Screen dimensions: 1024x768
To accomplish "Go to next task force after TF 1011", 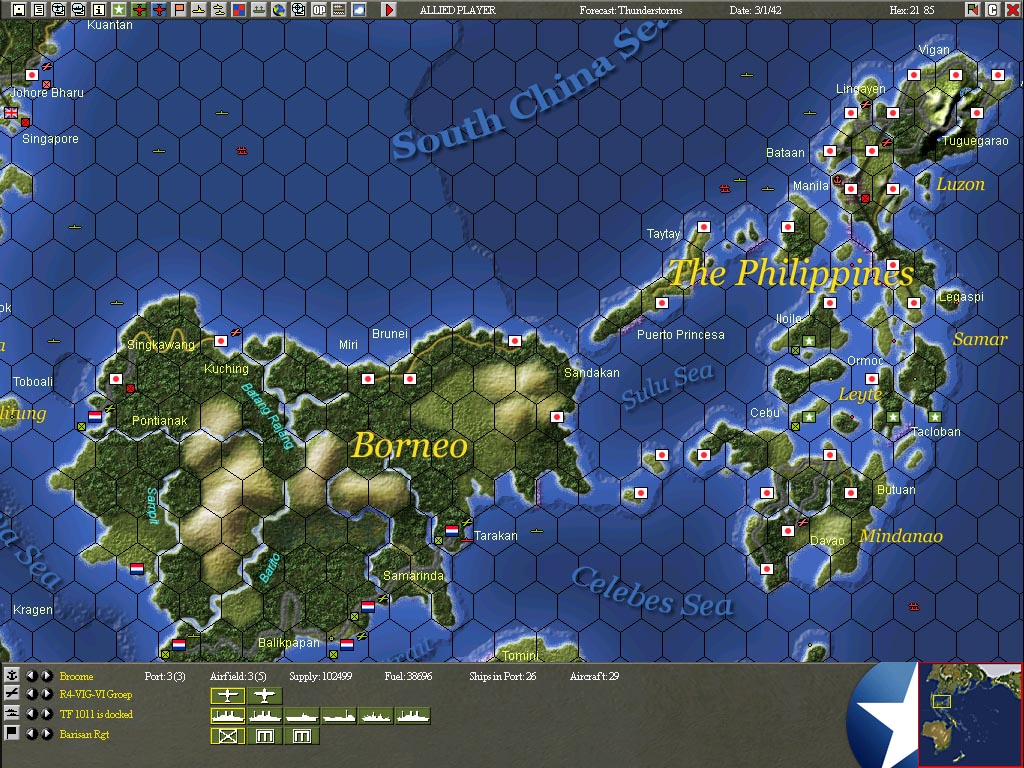I will tap(47, 714).
